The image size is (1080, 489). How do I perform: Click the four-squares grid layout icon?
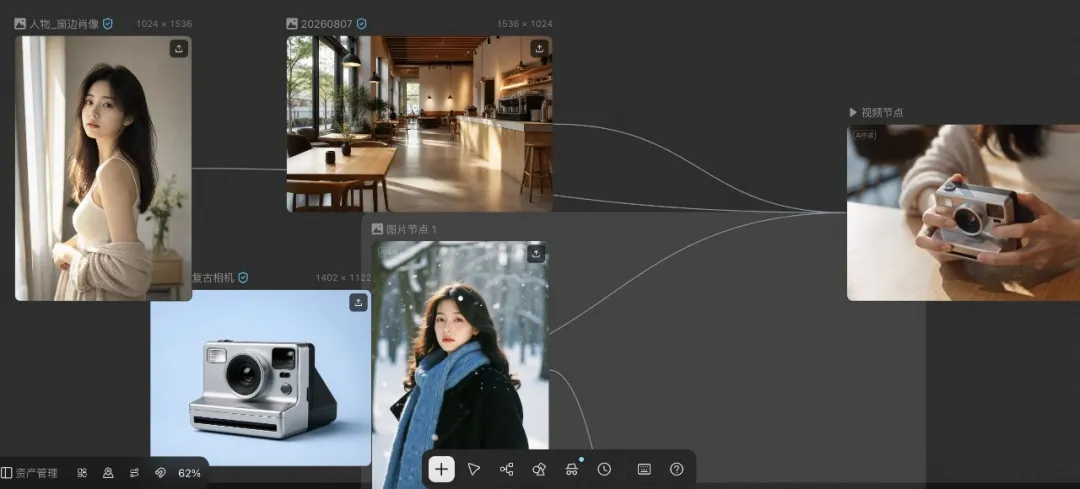(x=82, y=473)
